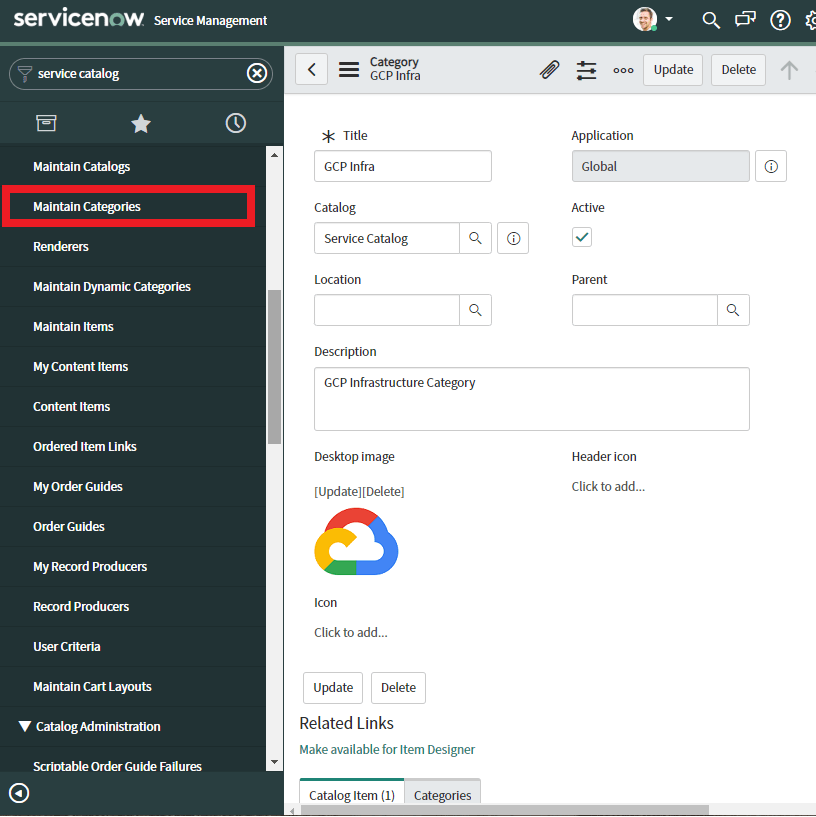Open Scriptable Order Guide Failures module

117,766
